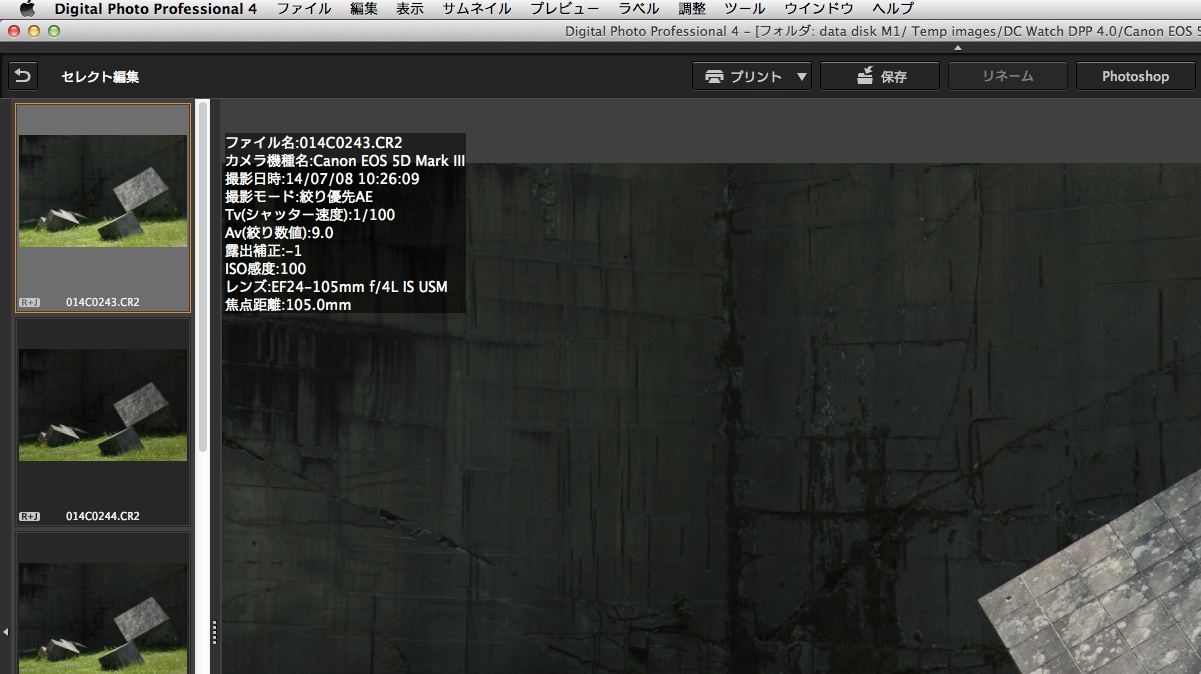Click the thumbnail panel divider grip handle
The image size is (1201, 674).
[x=214, y=632]
